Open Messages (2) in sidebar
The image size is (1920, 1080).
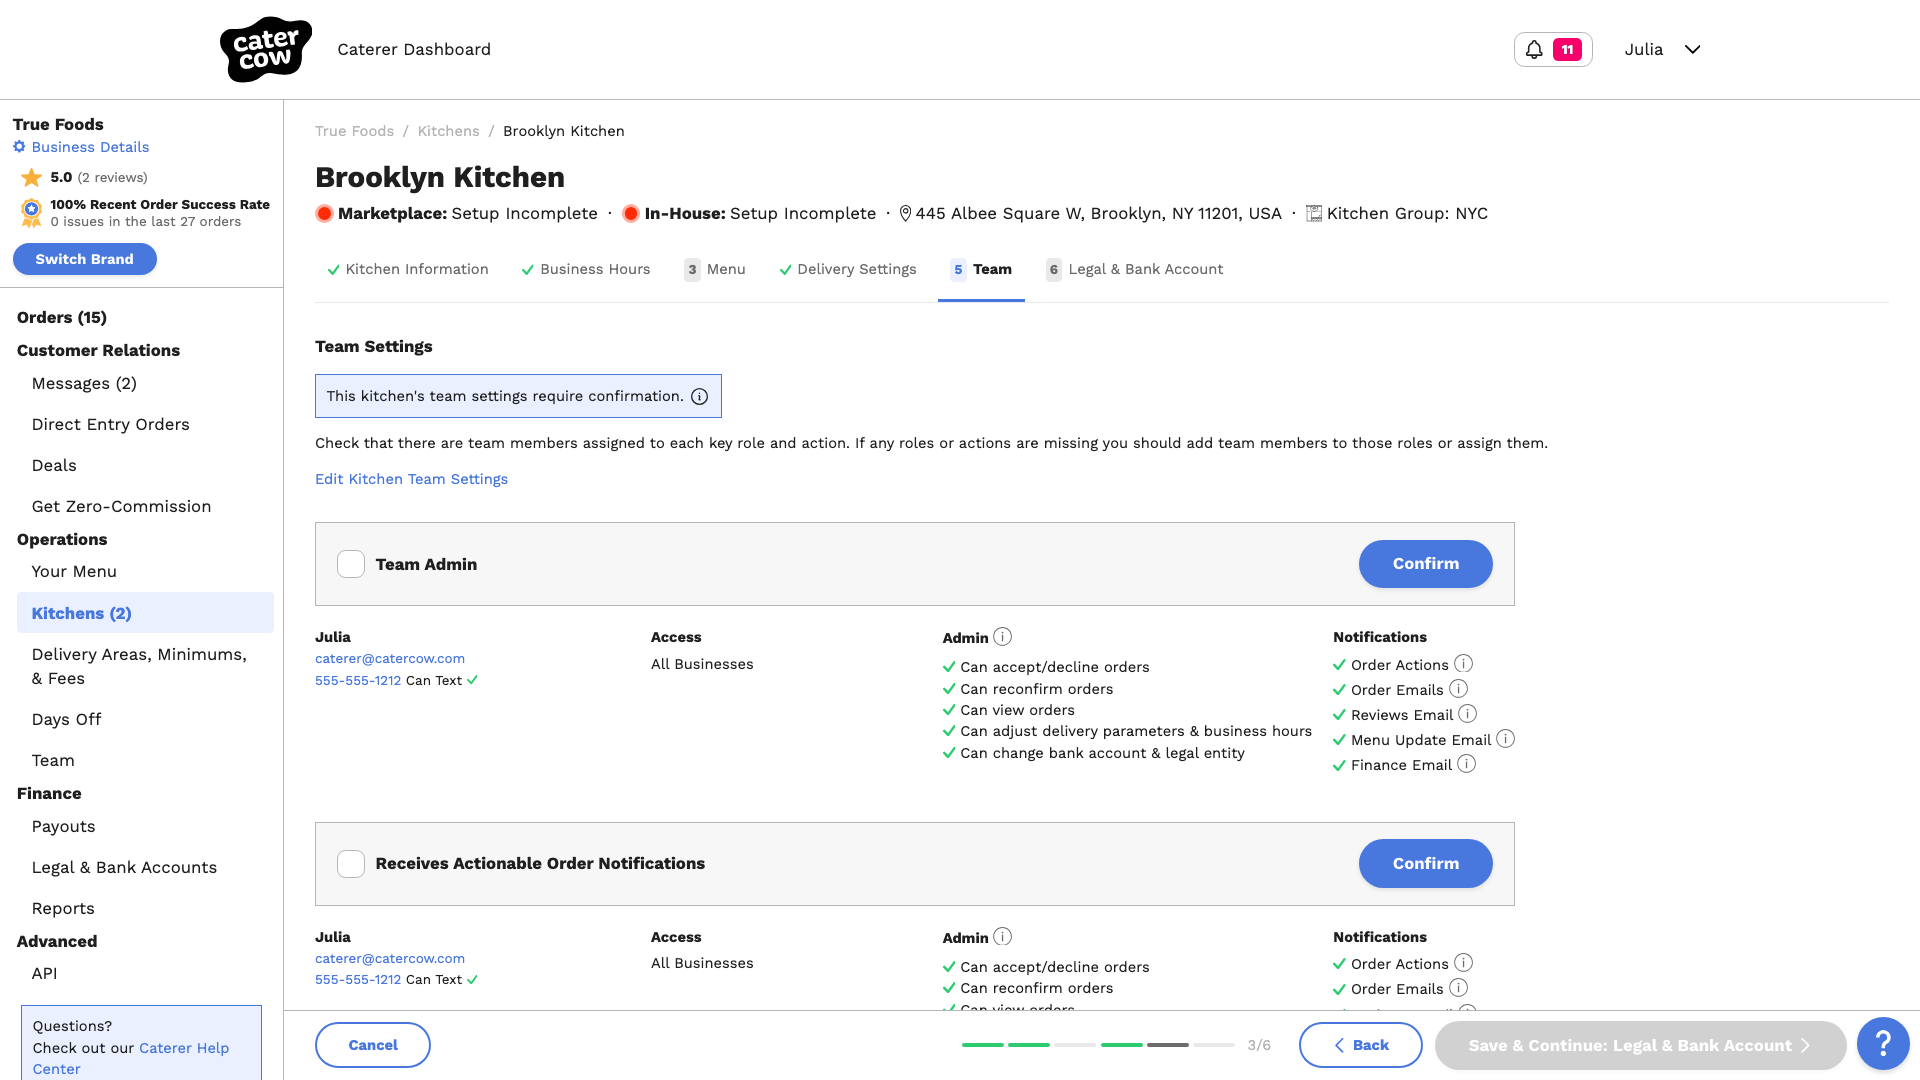(84, 383)
